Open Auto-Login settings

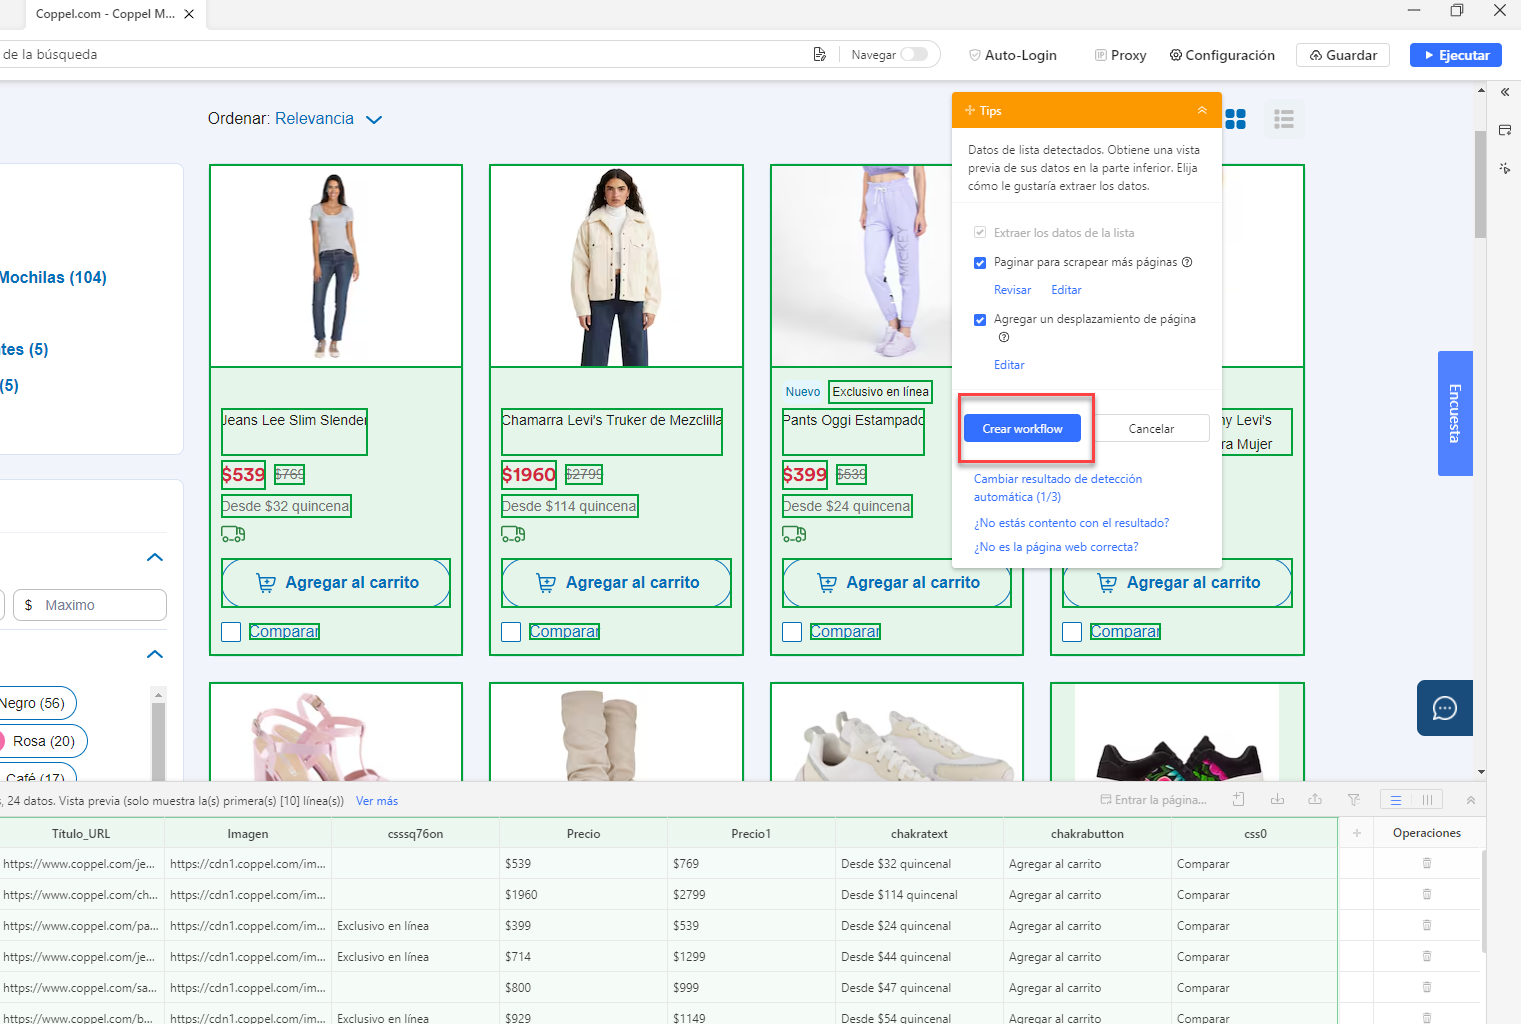tap(1012, 55)
